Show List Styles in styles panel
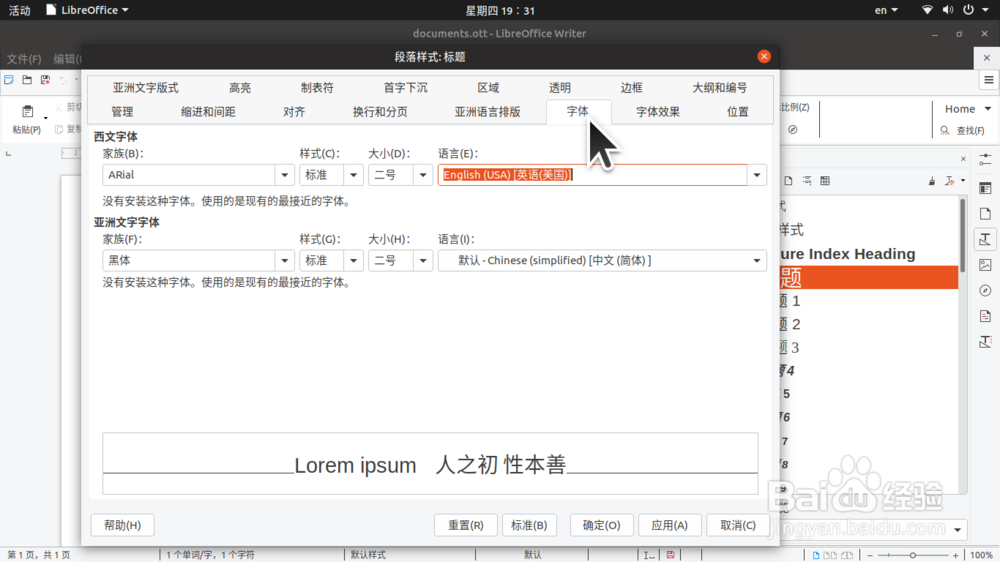 807,181
